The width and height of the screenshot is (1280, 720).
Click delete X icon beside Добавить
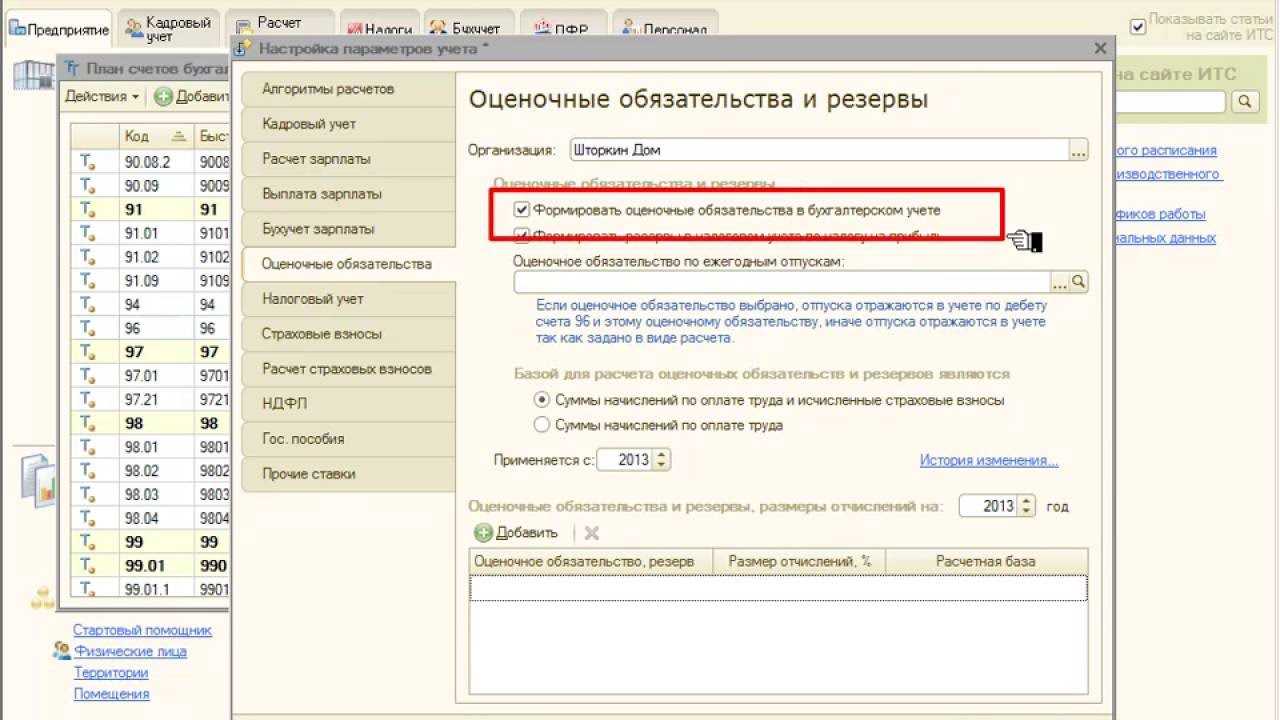[x=591, y=533]
